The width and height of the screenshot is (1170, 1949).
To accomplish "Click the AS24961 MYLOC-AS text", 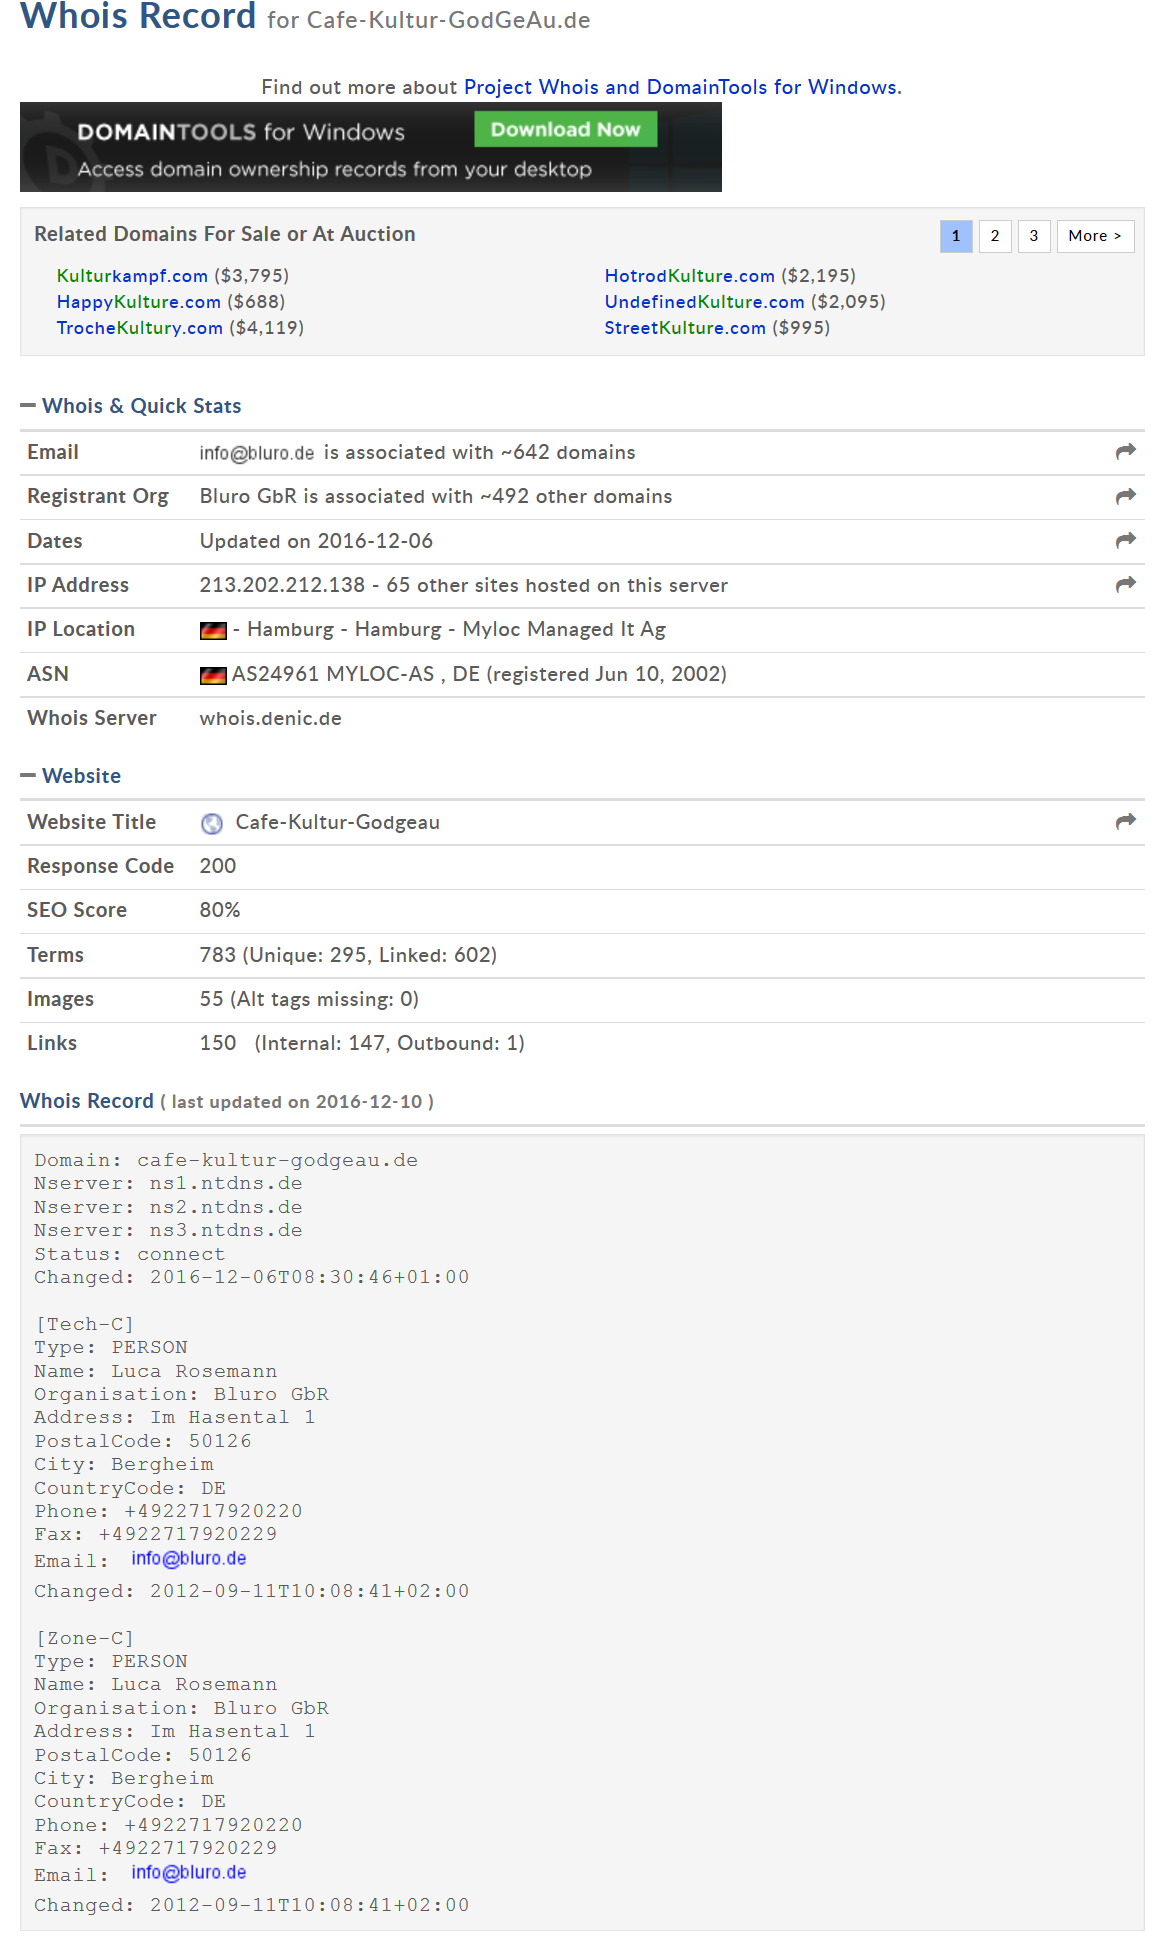I will pos(333,674).
